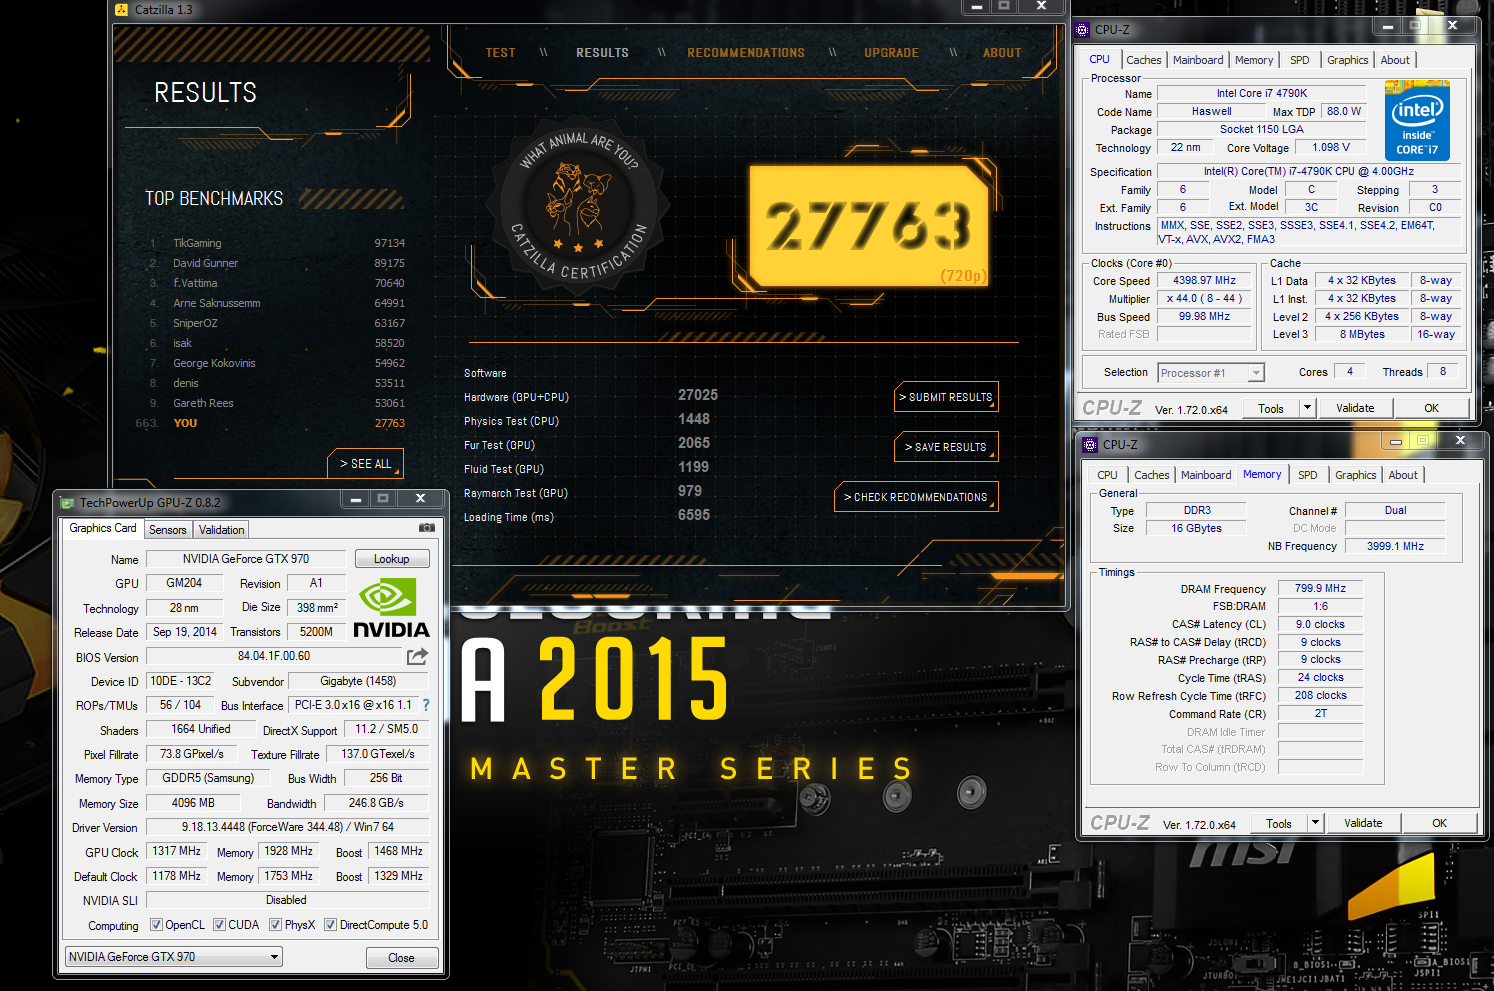Expand the Tools arrow in the Memory tab window
The image size is (1494, 991).
pyautogui.click(x=1314, y=823)
